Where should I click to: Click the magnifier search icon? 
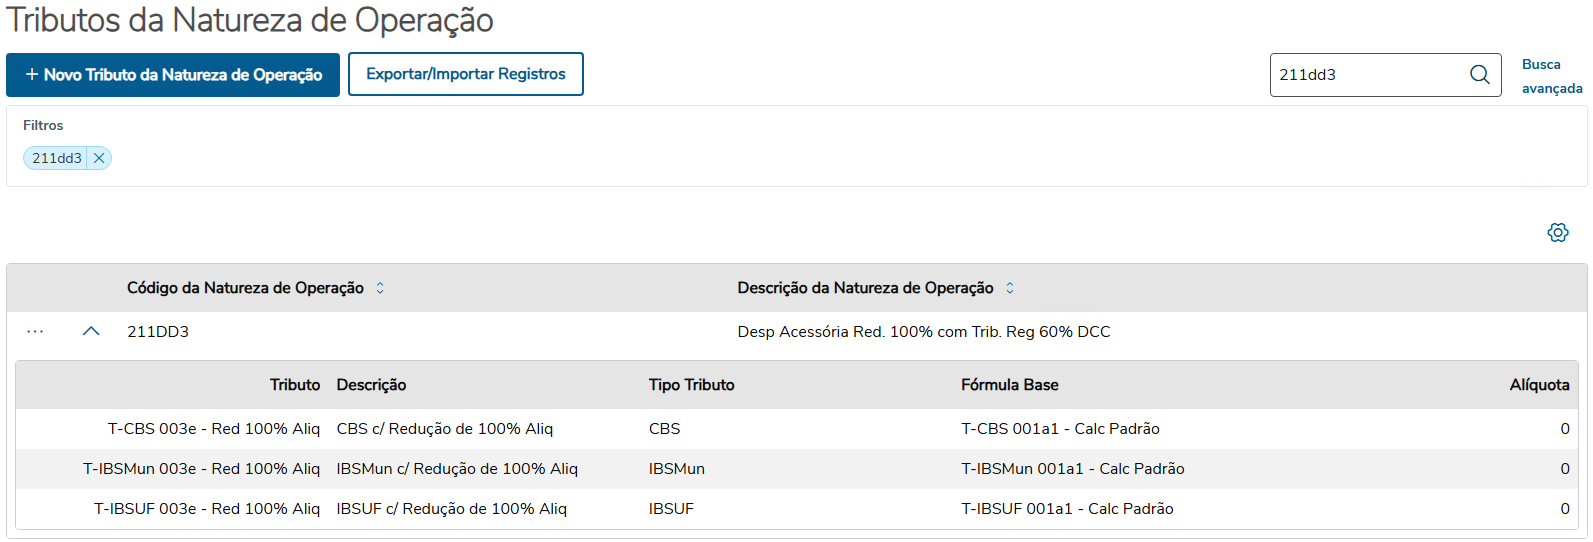(x=1480, y=75)
